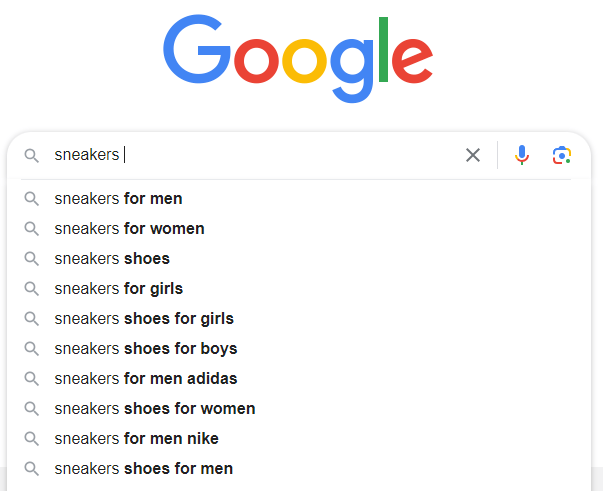Pick the 'sneakers for girls' suggestion
This screenshot has height=491, width=603.
pyautogui.click(x=118, y=288)
